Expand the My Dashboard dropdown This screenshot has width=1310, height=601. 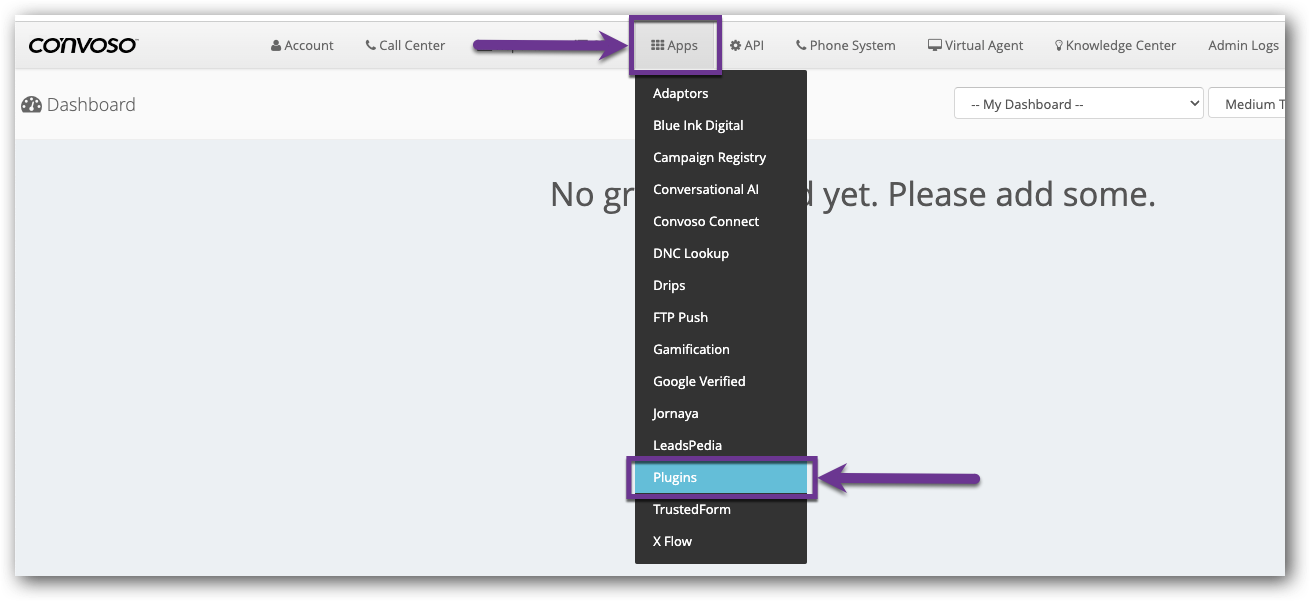[1078, 104]
